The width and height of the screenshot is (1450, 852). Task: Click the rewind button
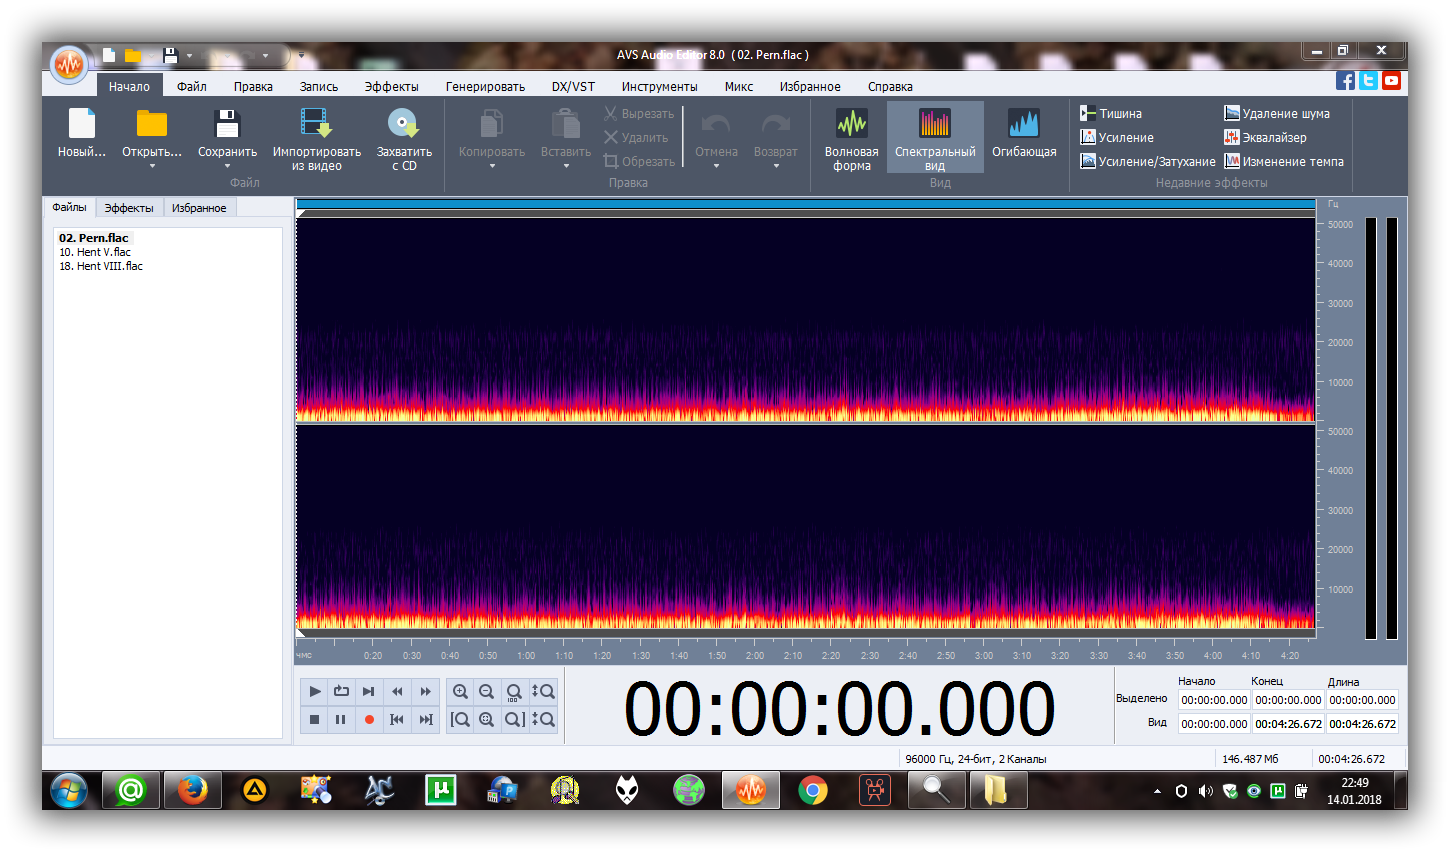coord(397,691)
